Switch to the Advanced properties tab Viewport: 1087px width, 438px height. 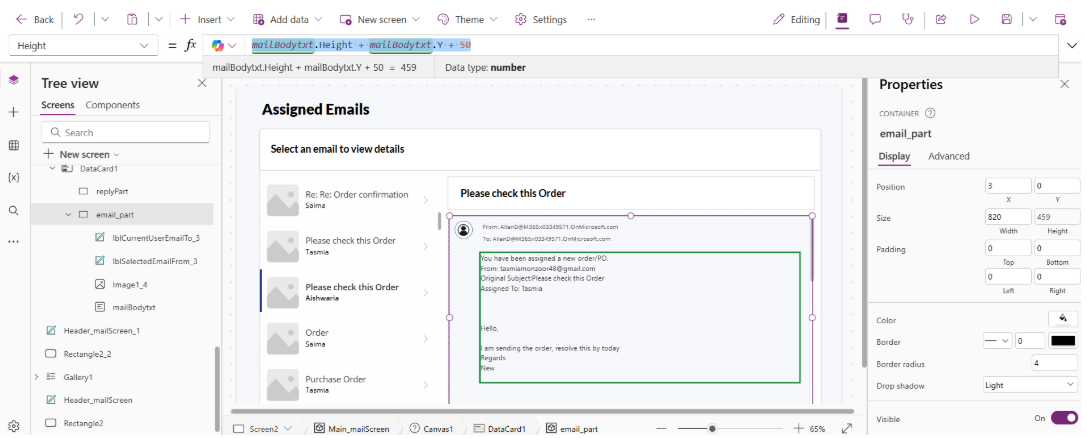[x=948, y=157]
